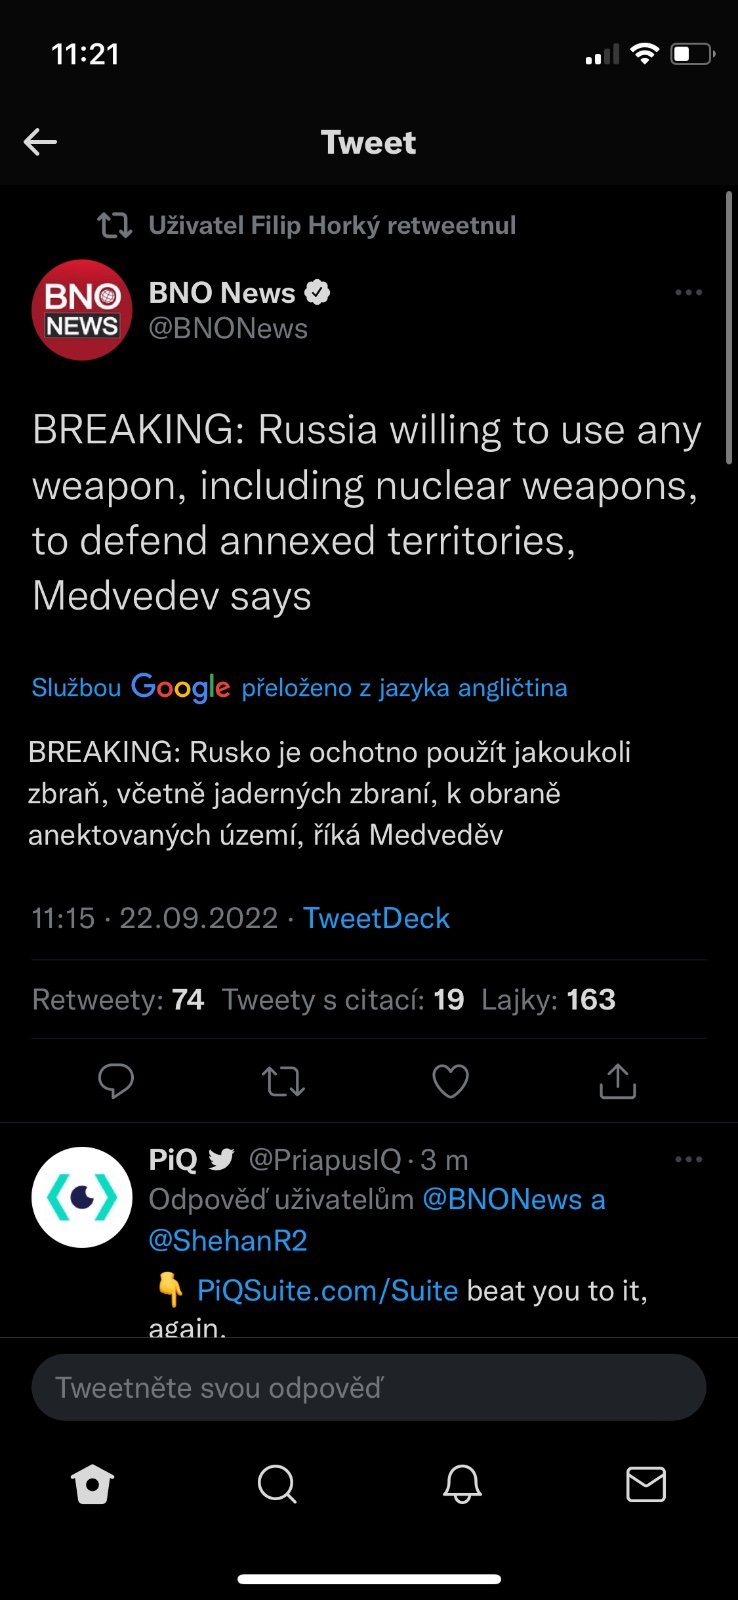Open more options for BNO News tweet
The image size is (738, 1600).
pos(688,293)
